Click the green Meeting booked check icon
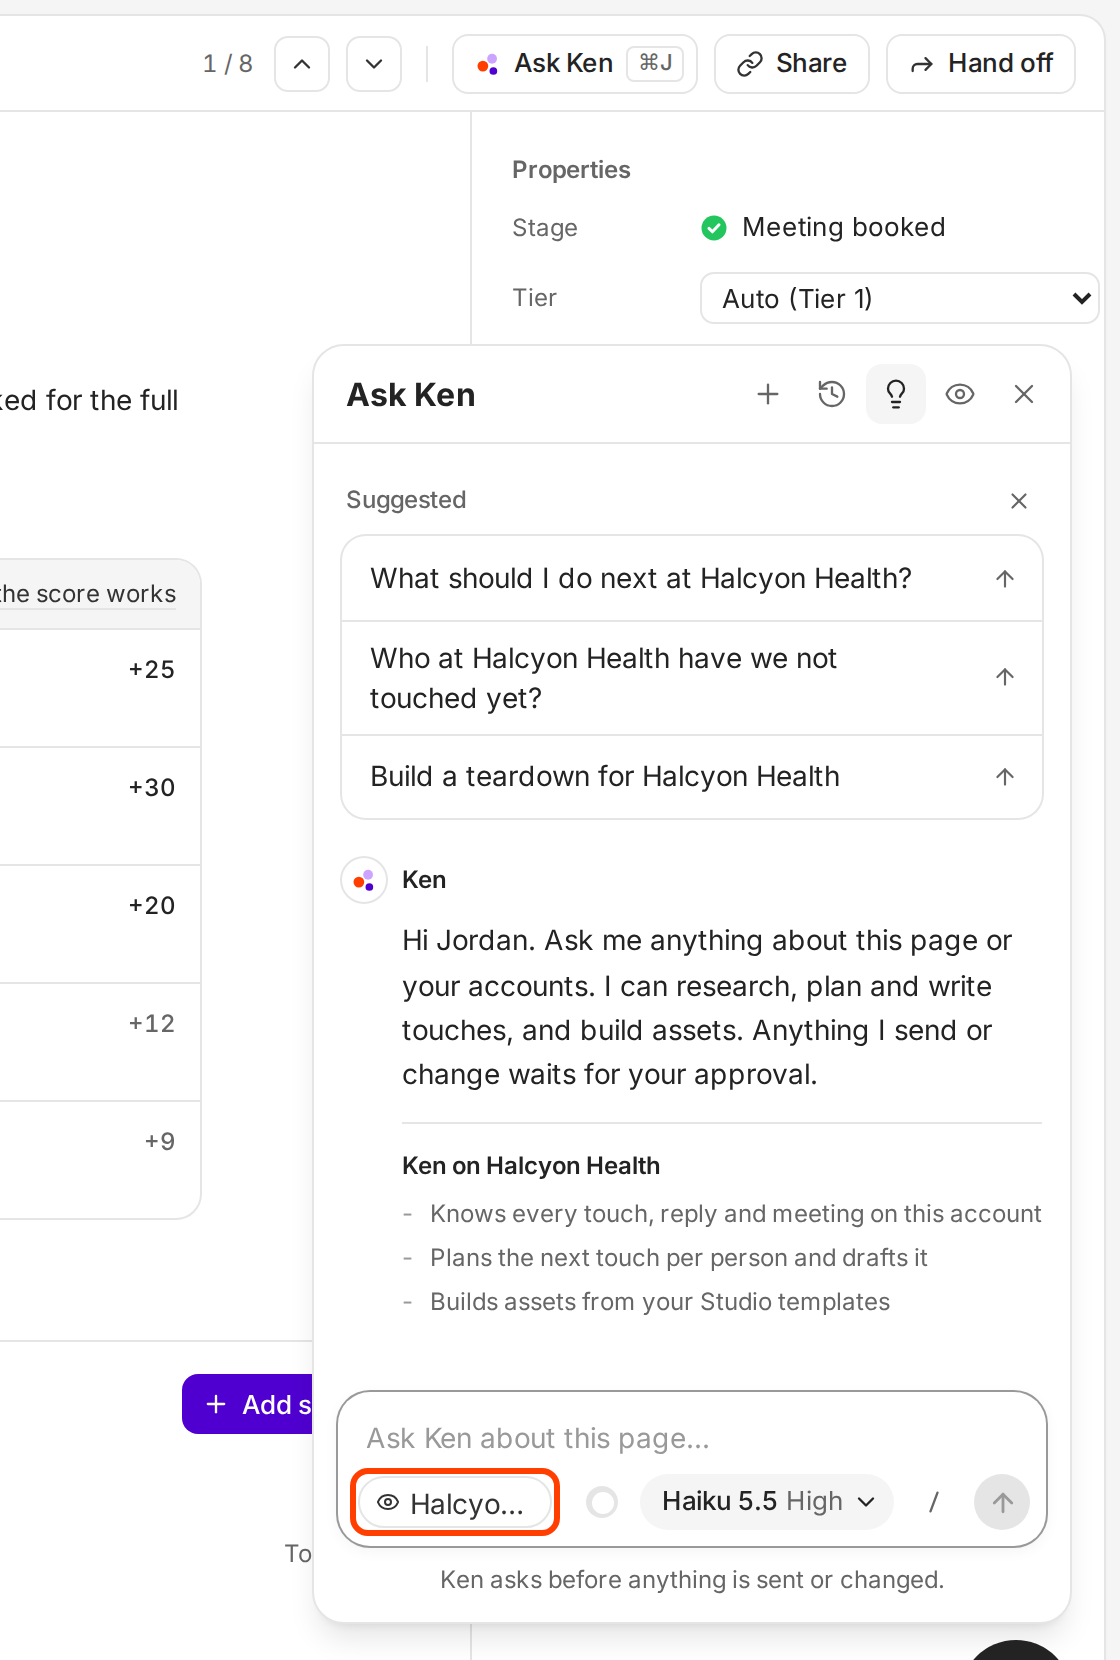Screen dimensions: 1120x1660 coord(714,228)
